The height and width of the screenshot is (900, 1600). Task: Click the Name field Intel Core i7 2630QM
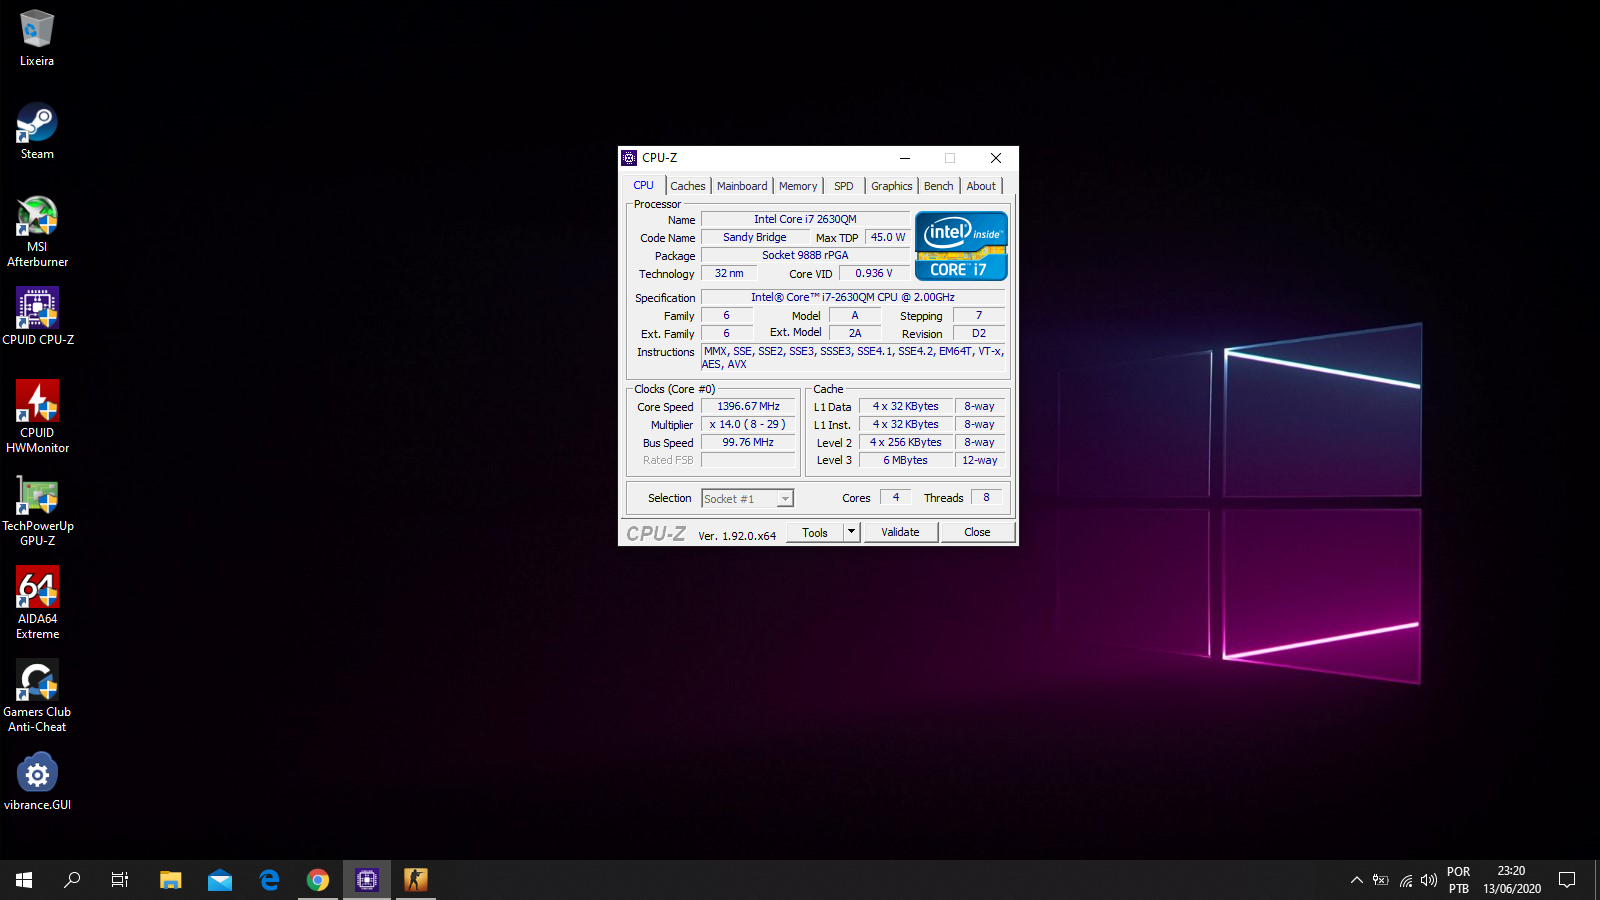[805, 219]
